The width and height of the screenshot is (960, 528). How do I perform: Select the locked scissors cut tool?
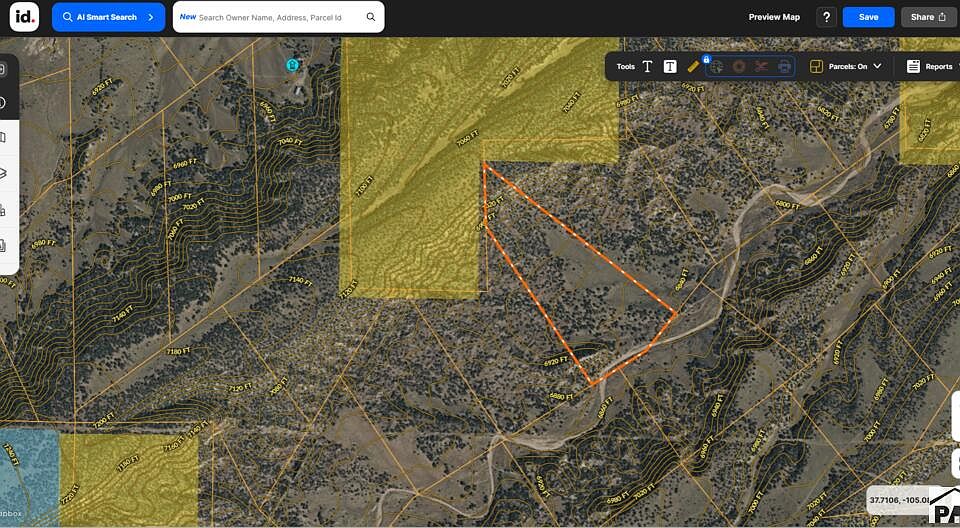point(761,66)
